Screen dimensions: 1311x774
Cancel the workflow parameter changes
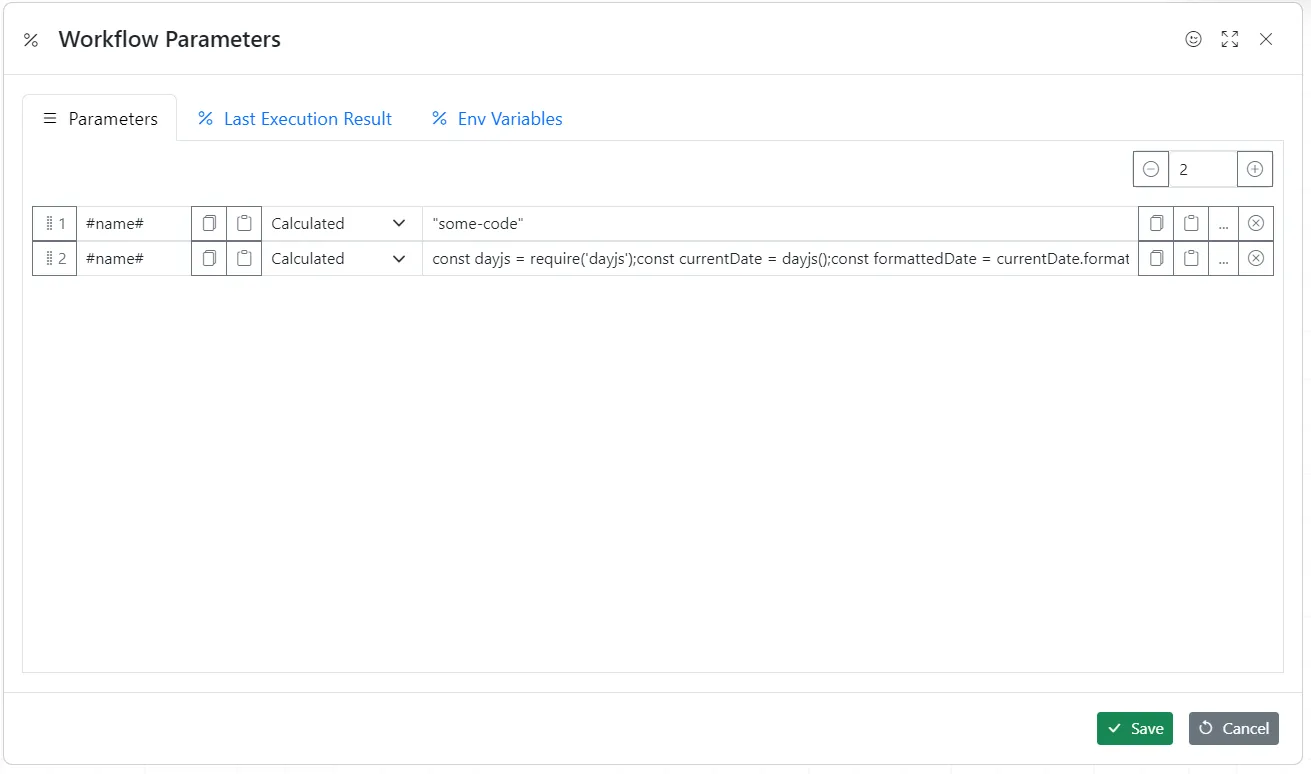click(1233, 728)
